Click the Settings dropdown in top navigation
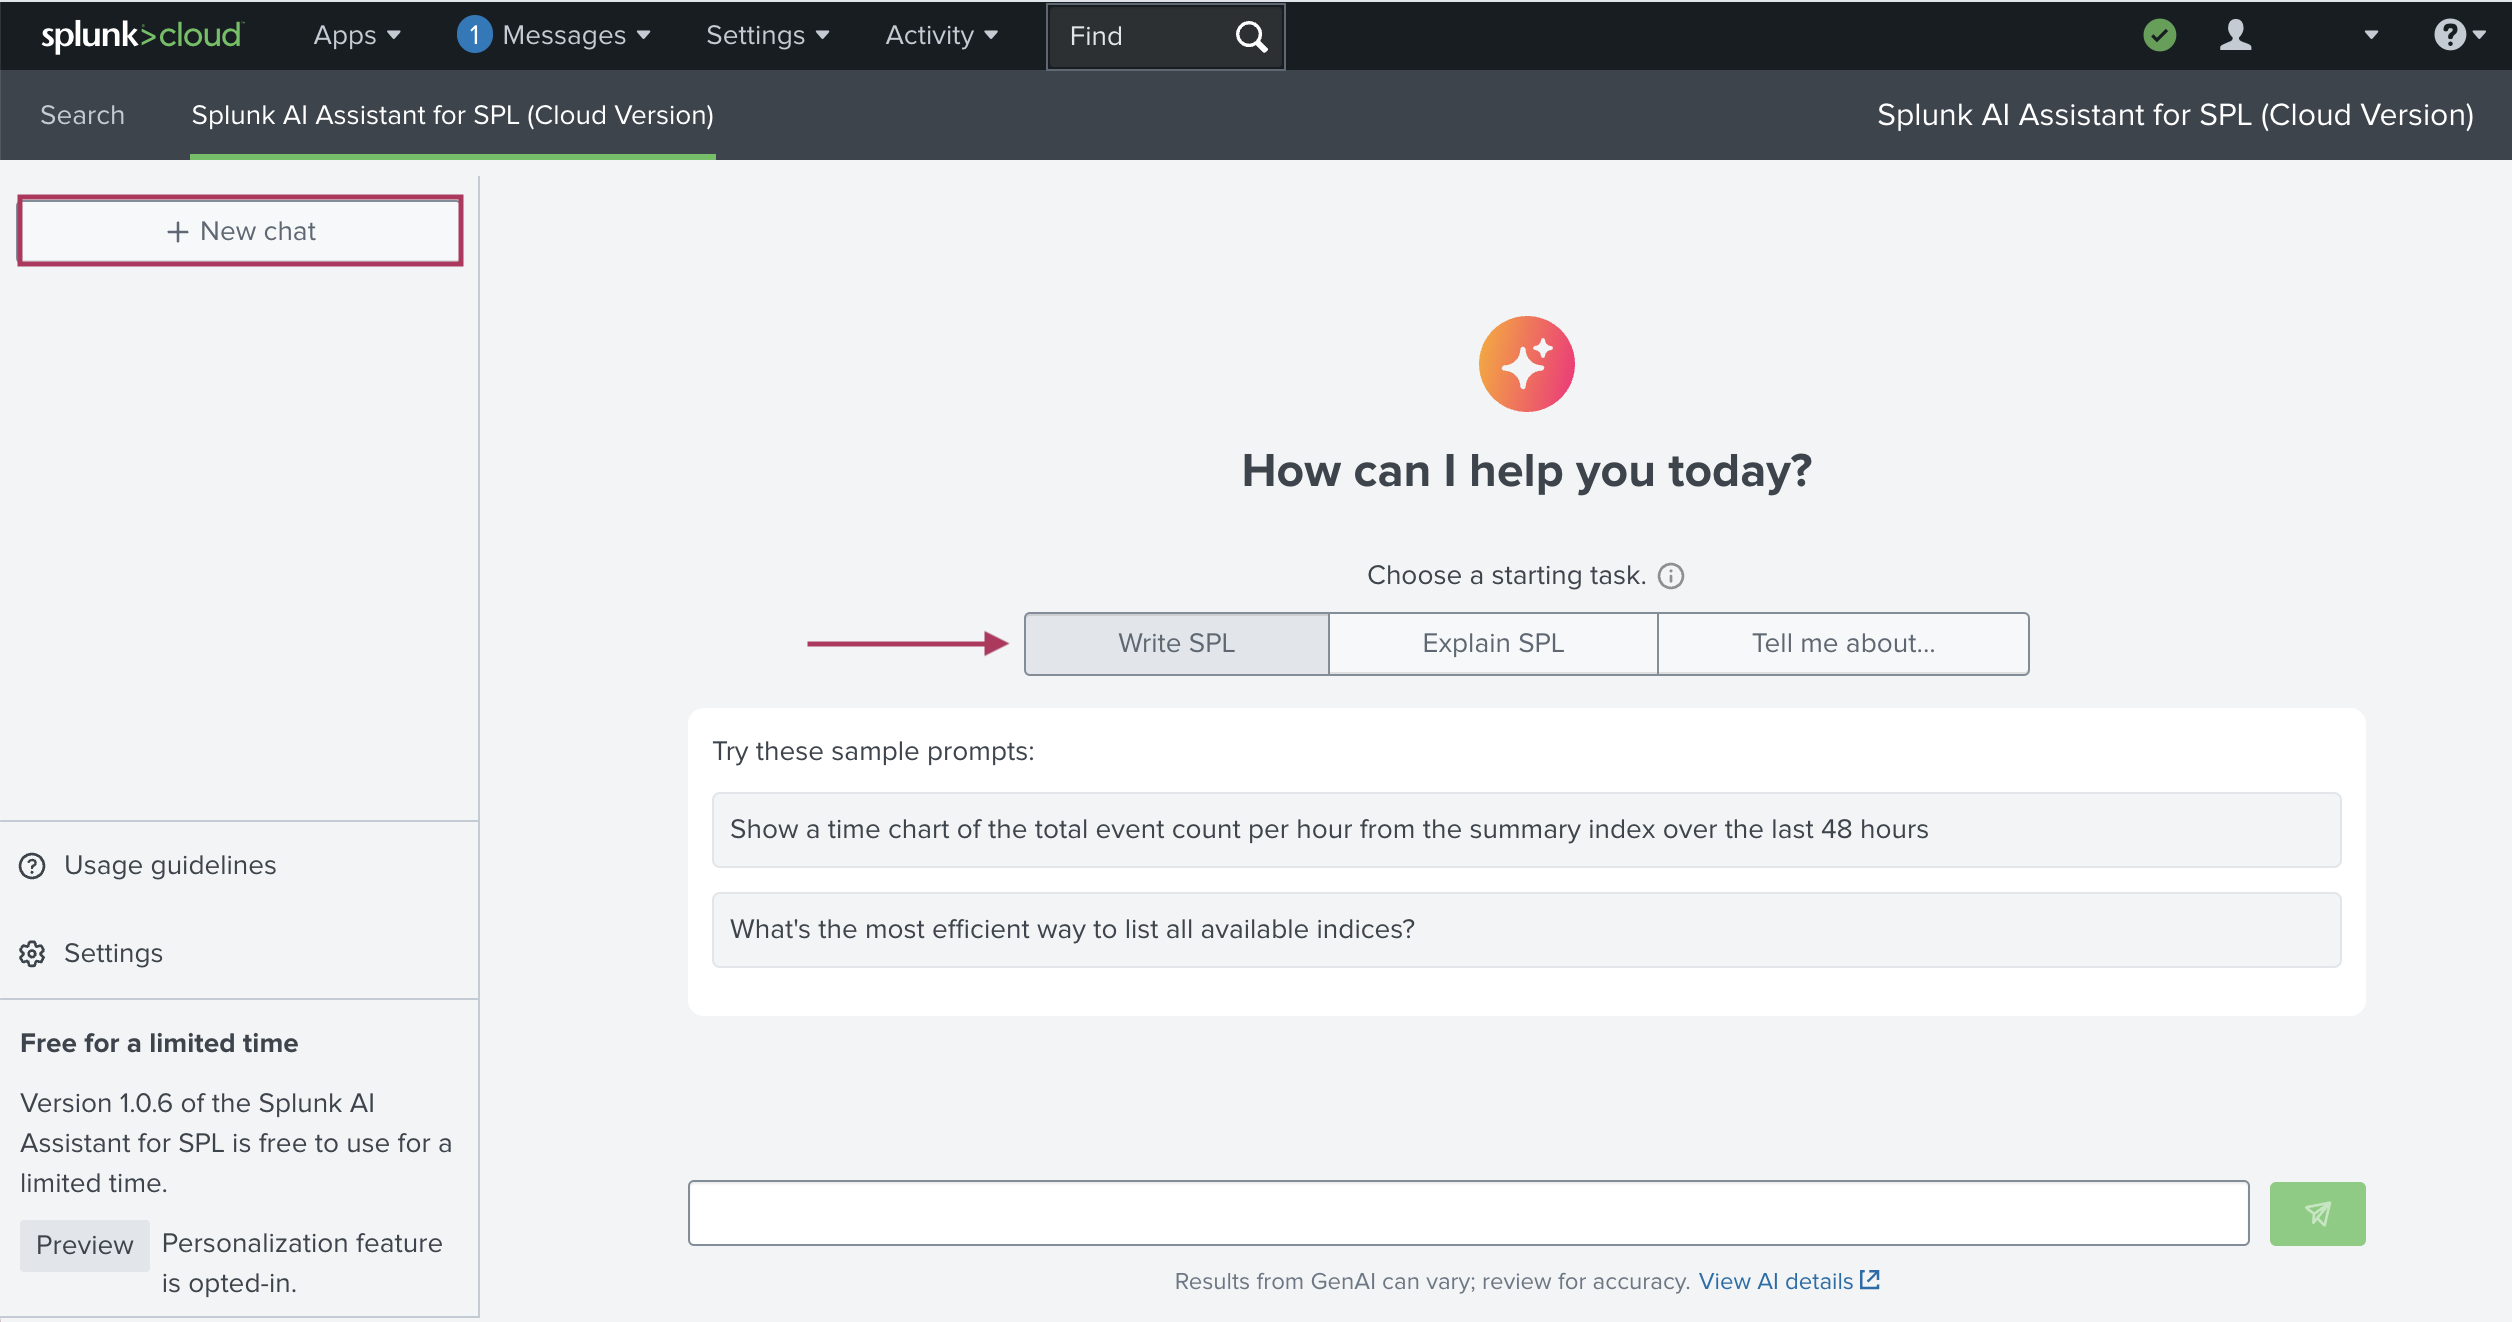2512x1322 pixels. pyautogui.click(x=766, y=33)
